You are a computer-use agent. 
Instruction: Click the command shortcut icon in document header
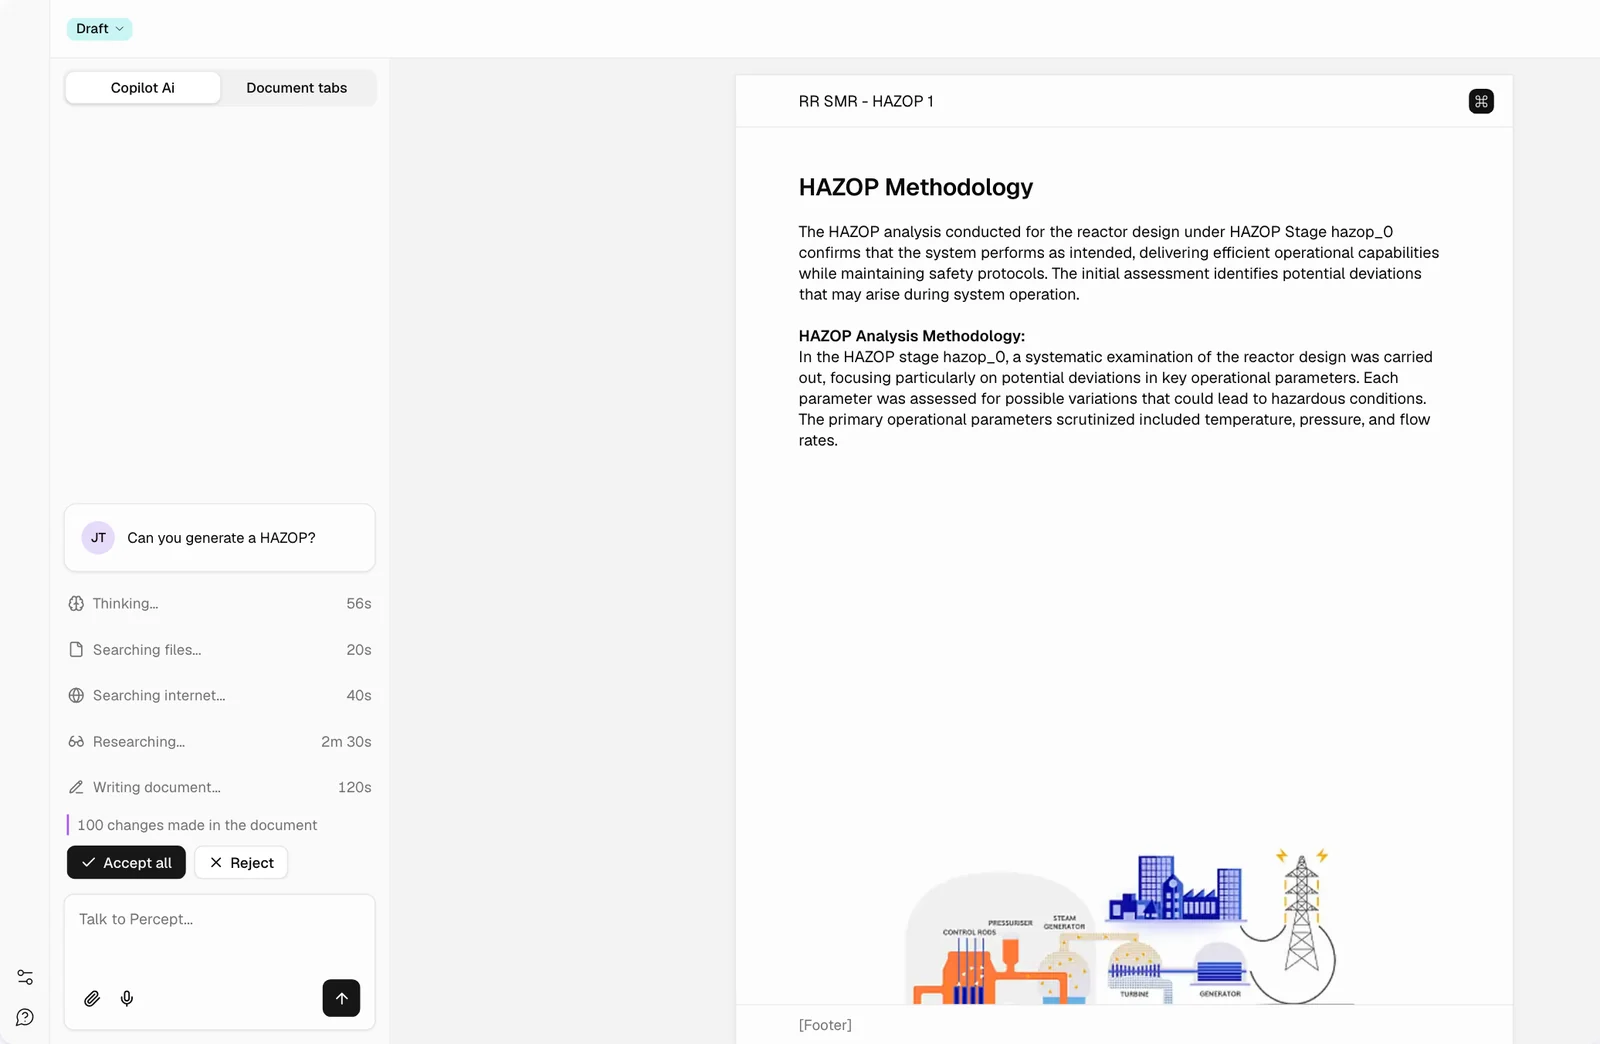click(x=1481, y=101)
